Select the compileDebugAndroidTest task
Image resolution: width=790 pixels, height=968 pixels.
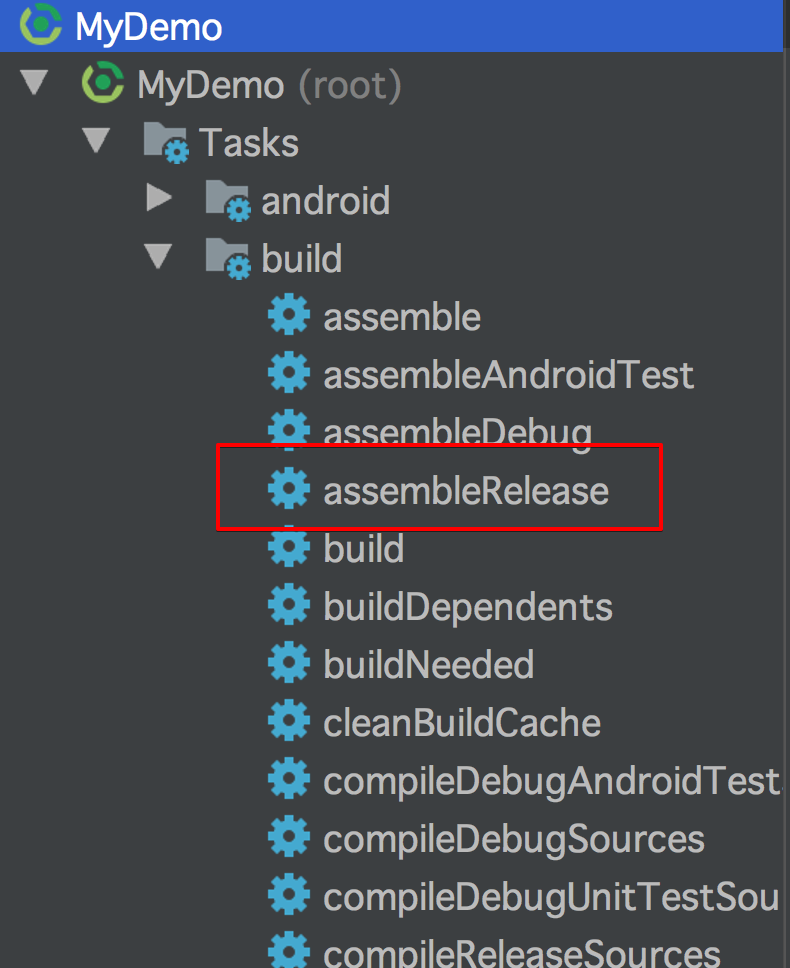pyautogui.click(x=549, y=779)
